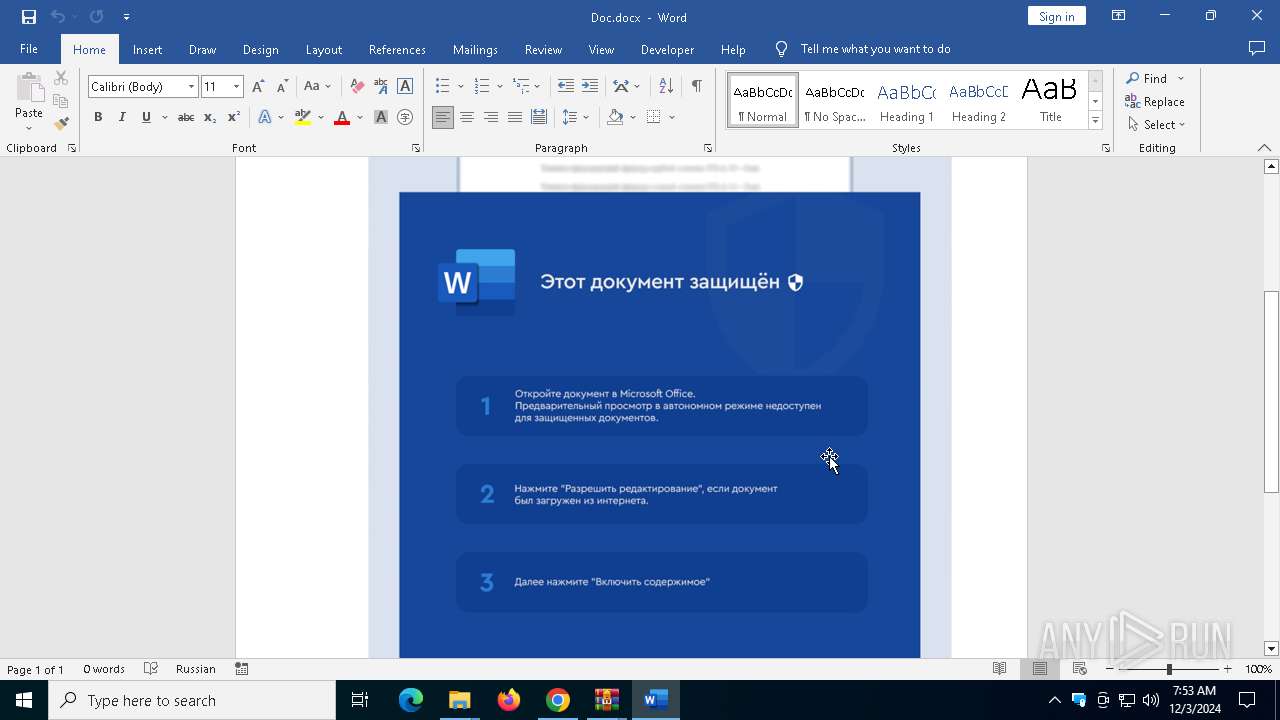The width and height of the screenshot is (1280, 720).
Task: Expand the Styles gallery more arrow
Action: tap(1095, 121)
